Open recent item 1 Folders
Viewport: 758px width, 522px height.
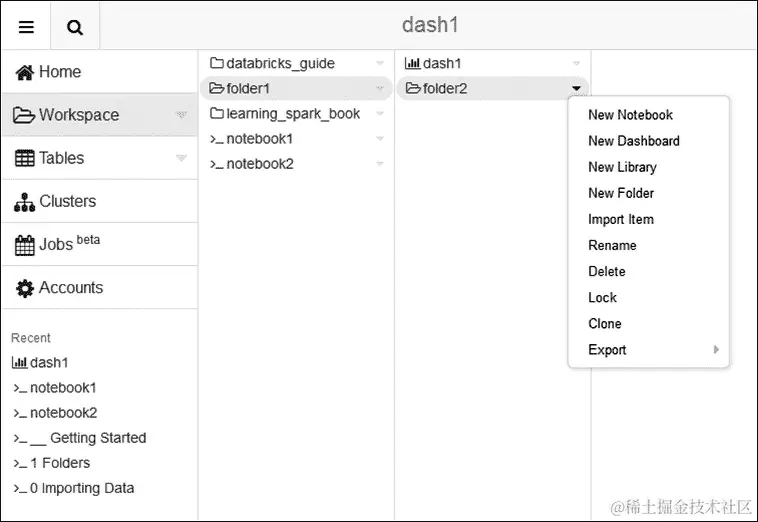60,463
